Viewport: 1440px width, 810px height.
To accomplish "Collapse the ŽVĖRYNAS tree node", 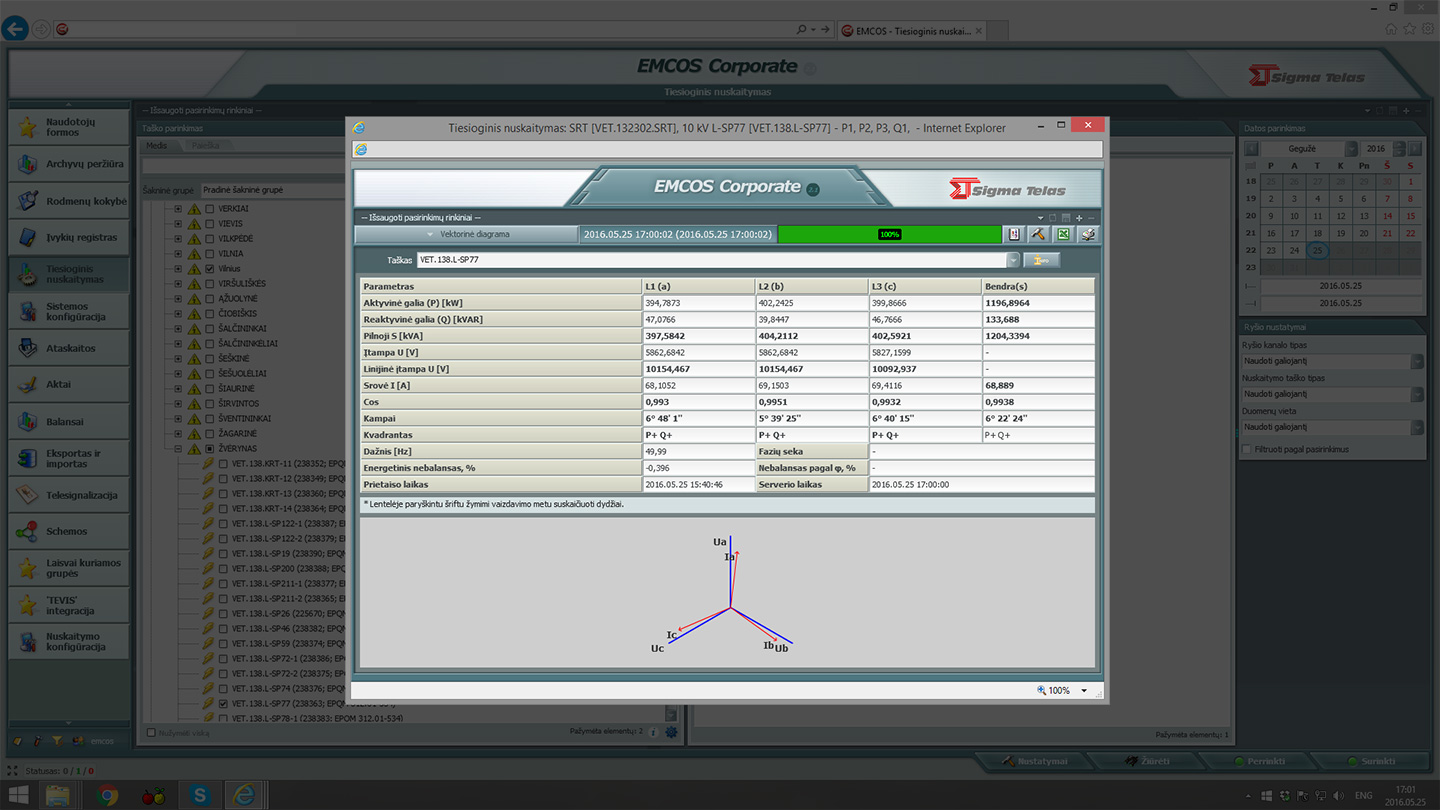I will (x=178, y=449).
